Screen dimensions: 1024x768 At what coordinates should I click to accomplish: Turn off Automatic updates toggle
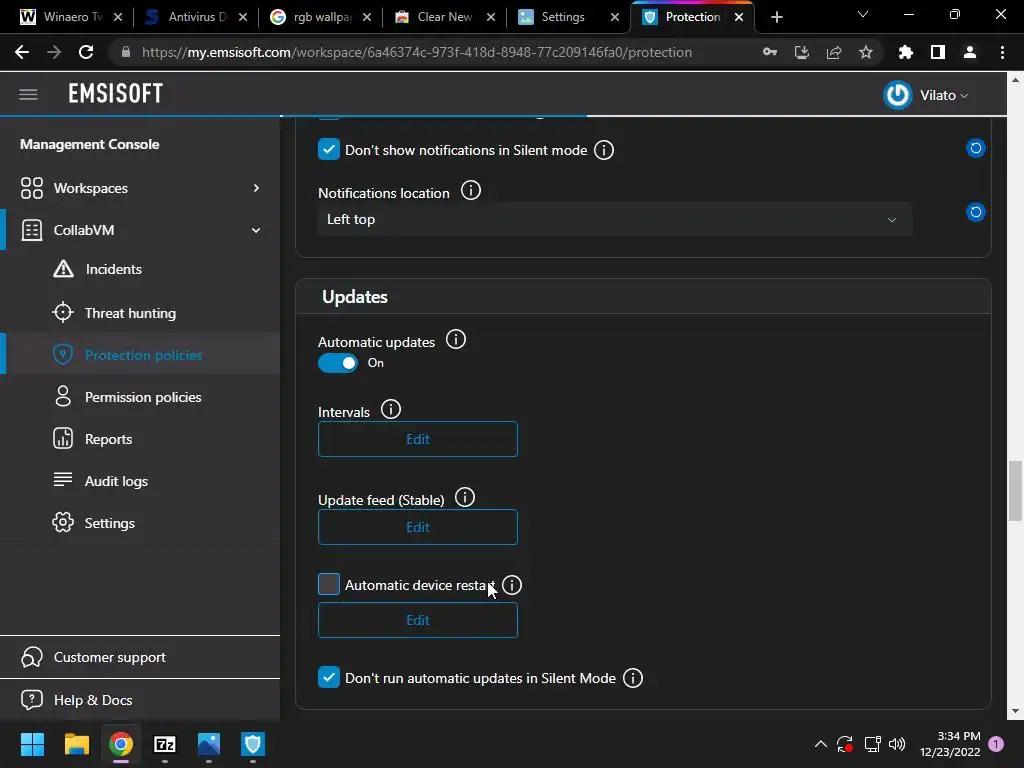(x=338, y=363)
